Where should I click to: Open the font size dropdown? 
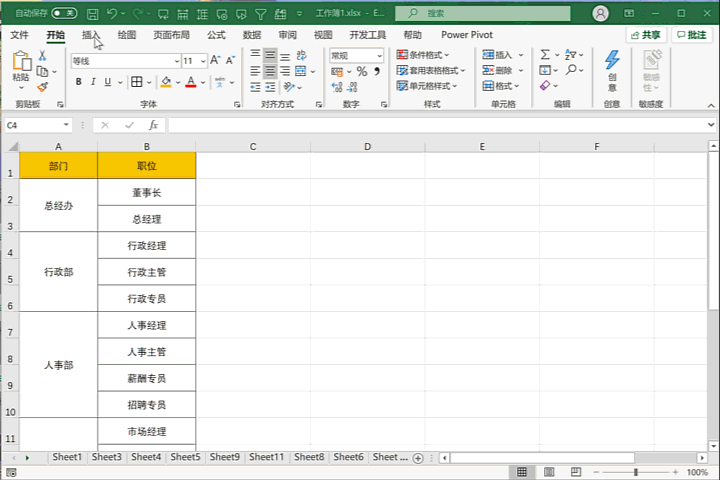[203, 61]
